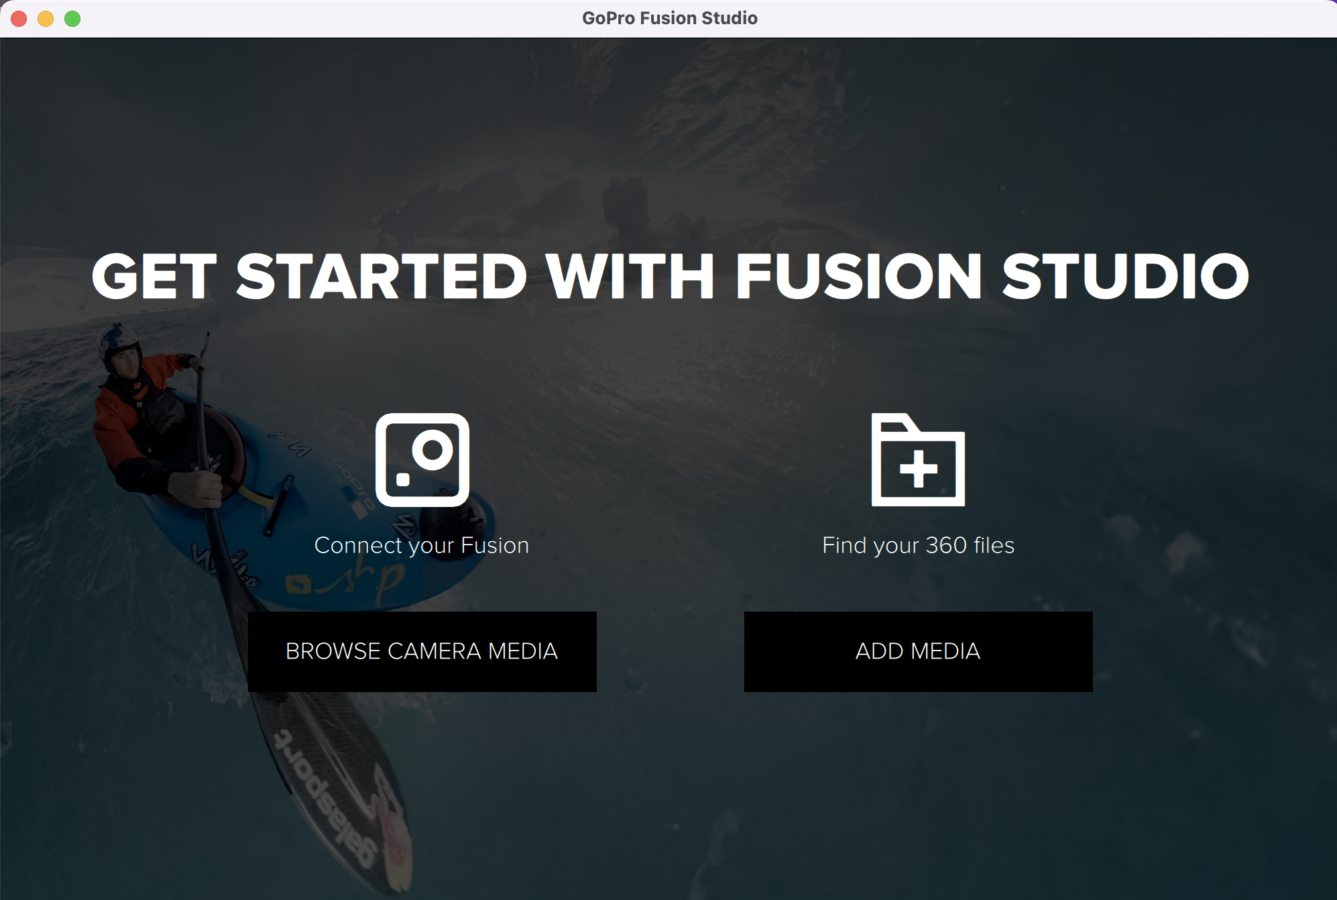Screen dimensions: 1337x900
Task: Click the Fusion camera icon
Action: [422, 460]
